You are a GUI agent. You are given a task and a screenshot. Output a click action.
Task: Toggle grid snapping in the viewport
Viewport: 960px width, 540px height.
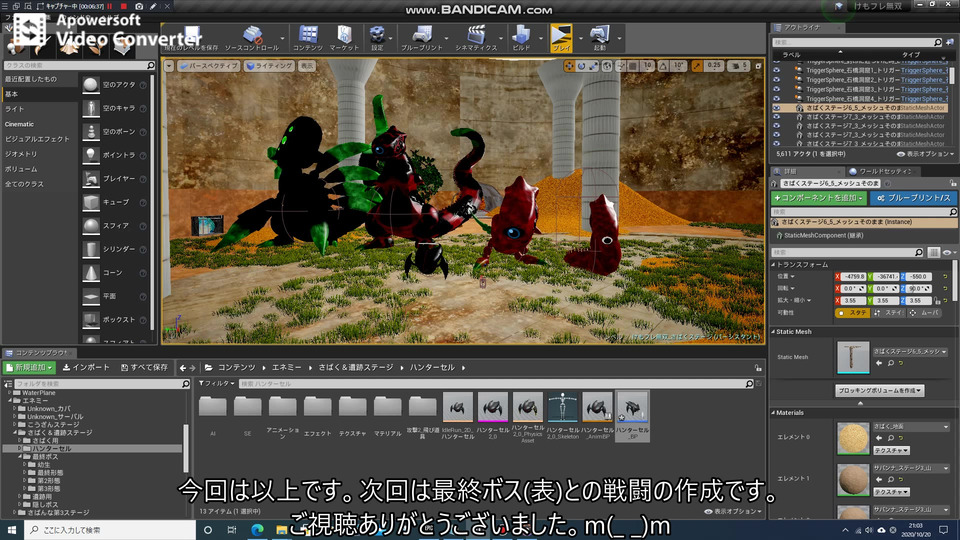click(633, 66)
